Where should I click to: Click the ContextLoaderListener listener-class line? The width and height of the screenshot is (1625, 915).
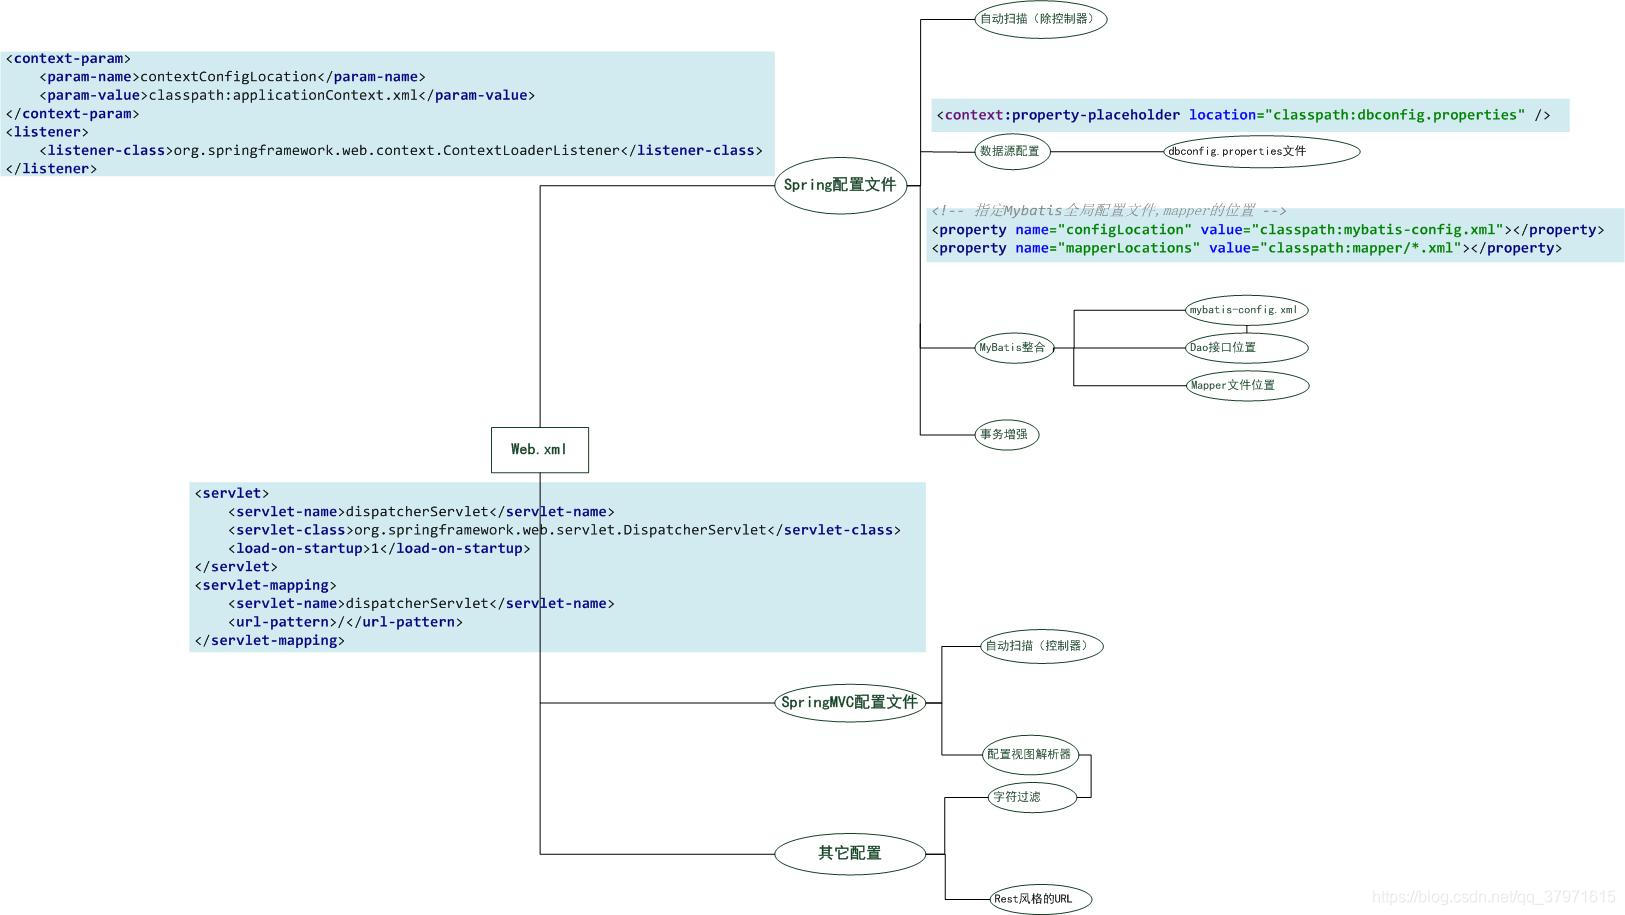coord(401,151)
